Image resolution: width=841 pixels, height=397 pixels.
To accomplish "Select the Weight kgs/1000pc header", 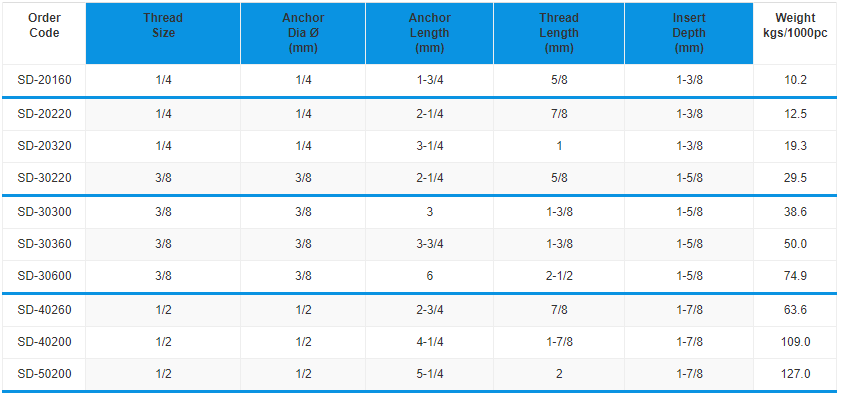I will point(795,26).
